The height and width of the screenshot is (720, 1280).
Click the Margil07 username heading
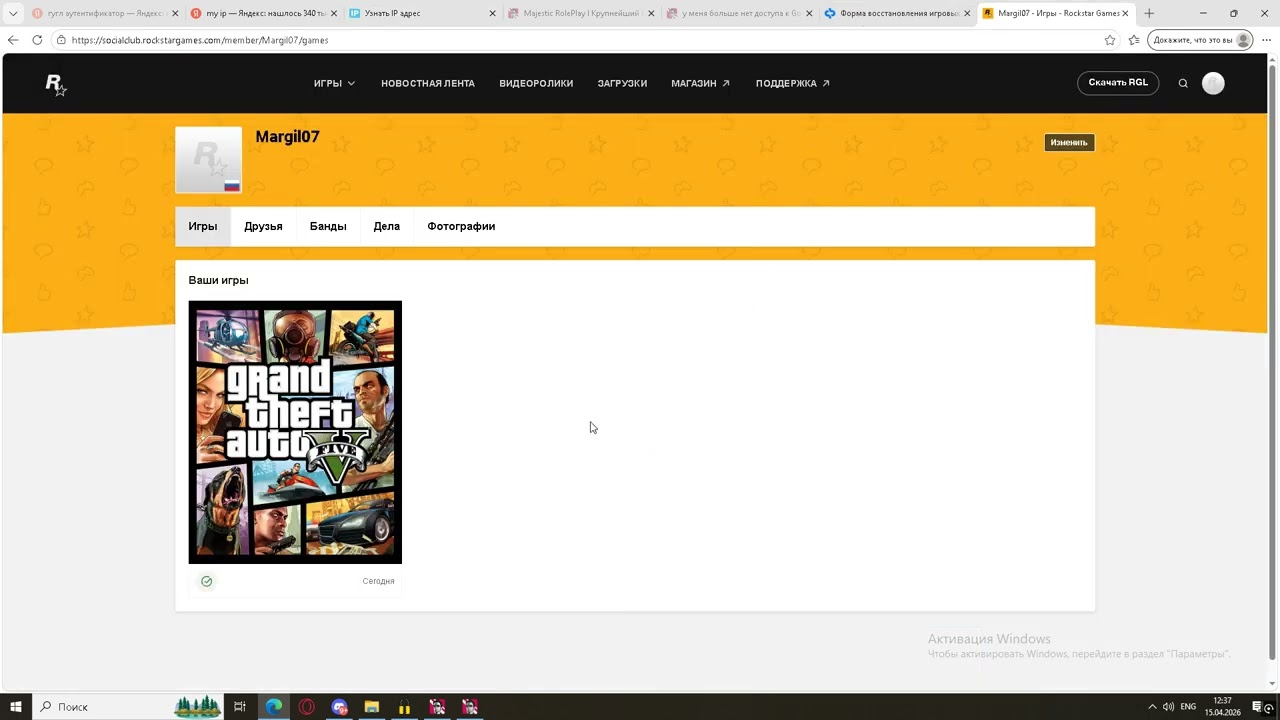(287, 137)
